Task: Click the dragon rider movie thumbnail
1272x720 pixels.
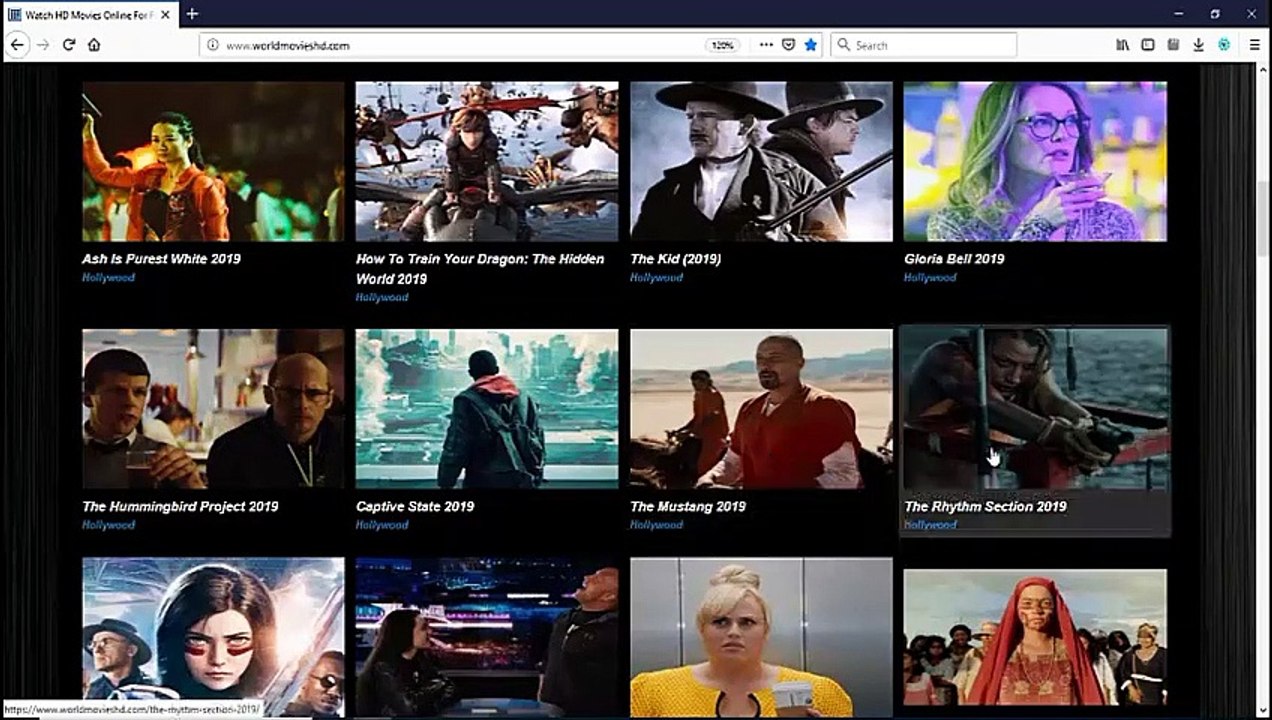Action: [x=487, y=161]
